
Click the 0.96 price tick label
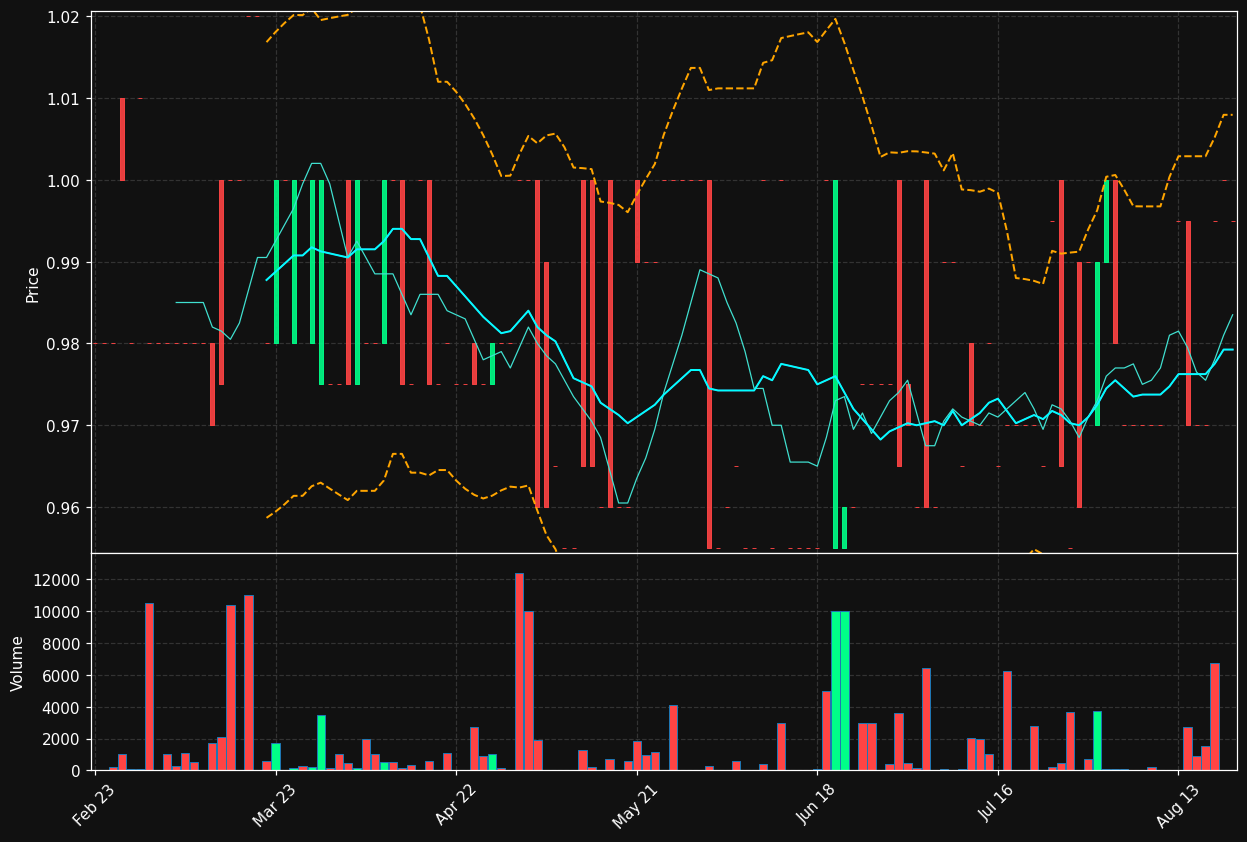[65, 508]
